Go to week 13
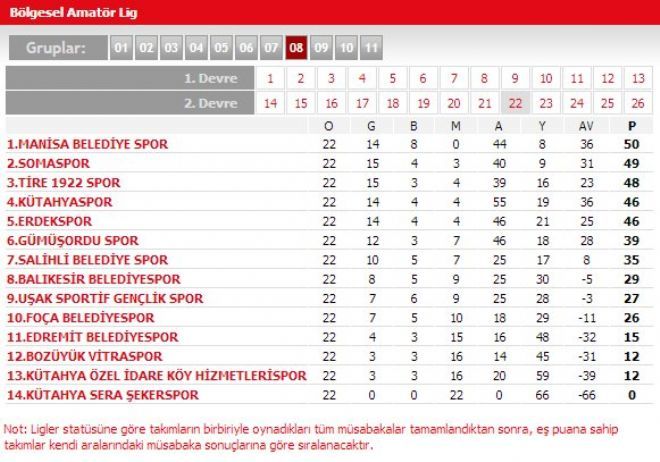Image resolution: width=660 pixels, height=462 pixels. click(638, 78)
